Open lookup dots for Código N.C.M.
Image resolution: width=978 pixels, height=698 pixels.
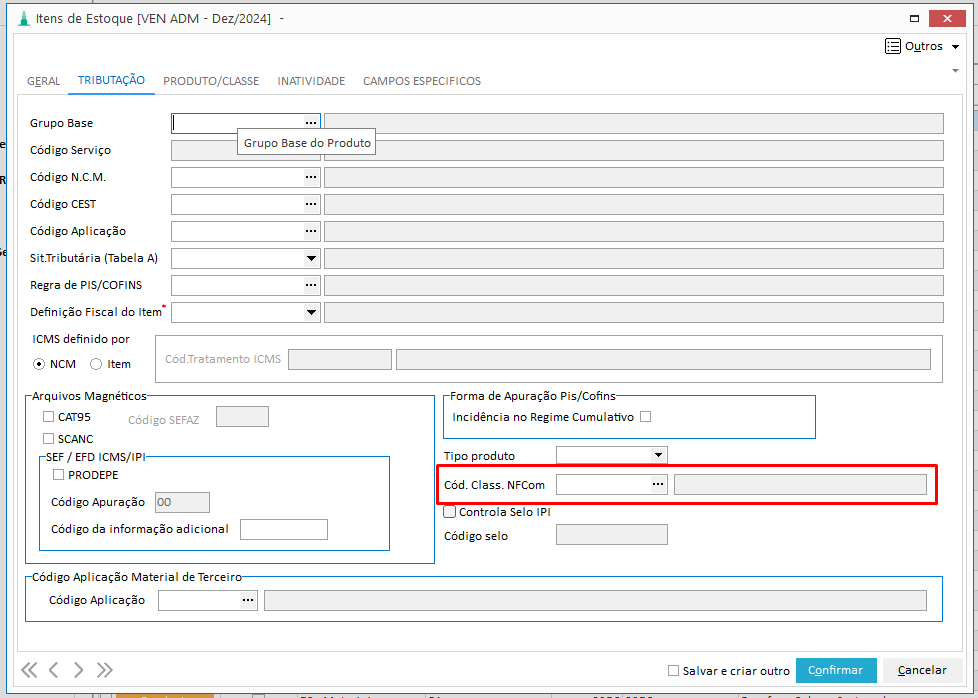[x=311, y=177]
